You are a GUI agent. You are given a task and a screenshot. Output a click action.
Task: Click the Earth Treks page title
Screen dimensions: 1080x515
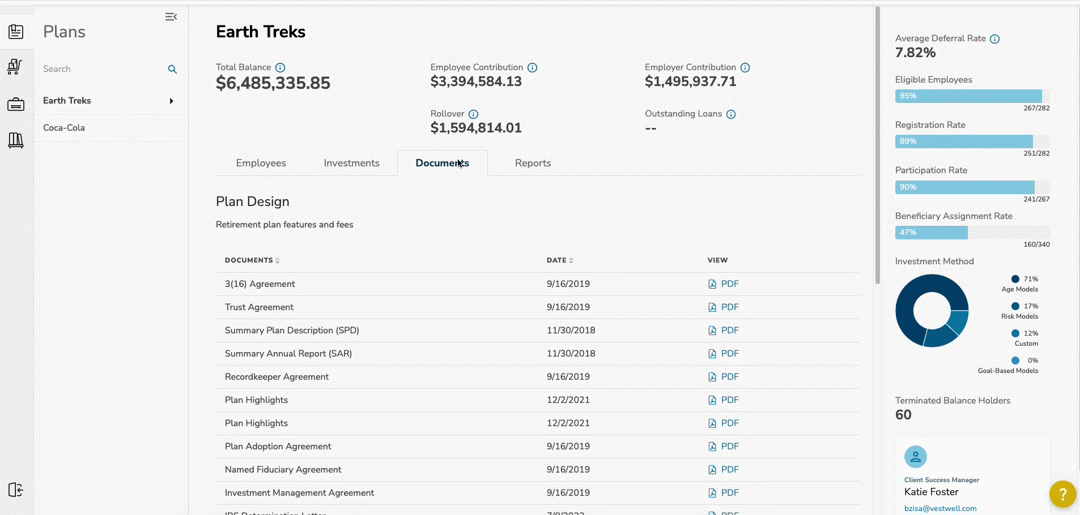point(260,32)
